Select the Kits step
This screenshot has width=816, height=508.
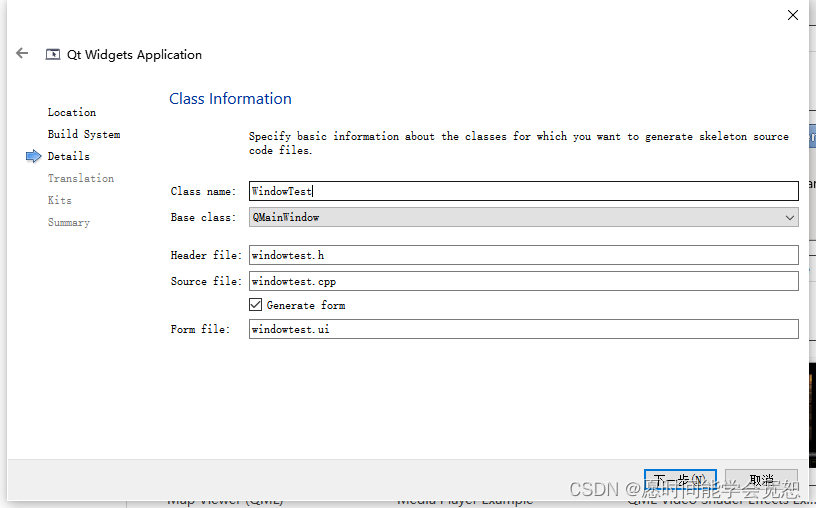point(60,200)
